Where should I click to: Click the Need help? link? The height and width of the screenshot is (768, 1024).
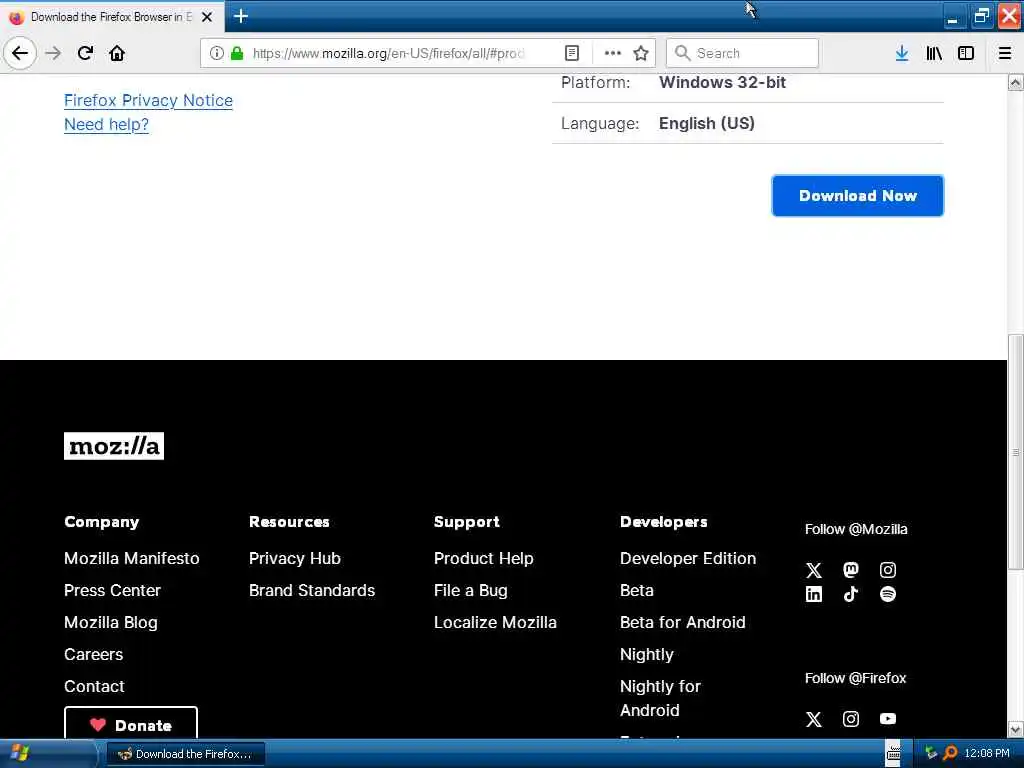(106, 124)
